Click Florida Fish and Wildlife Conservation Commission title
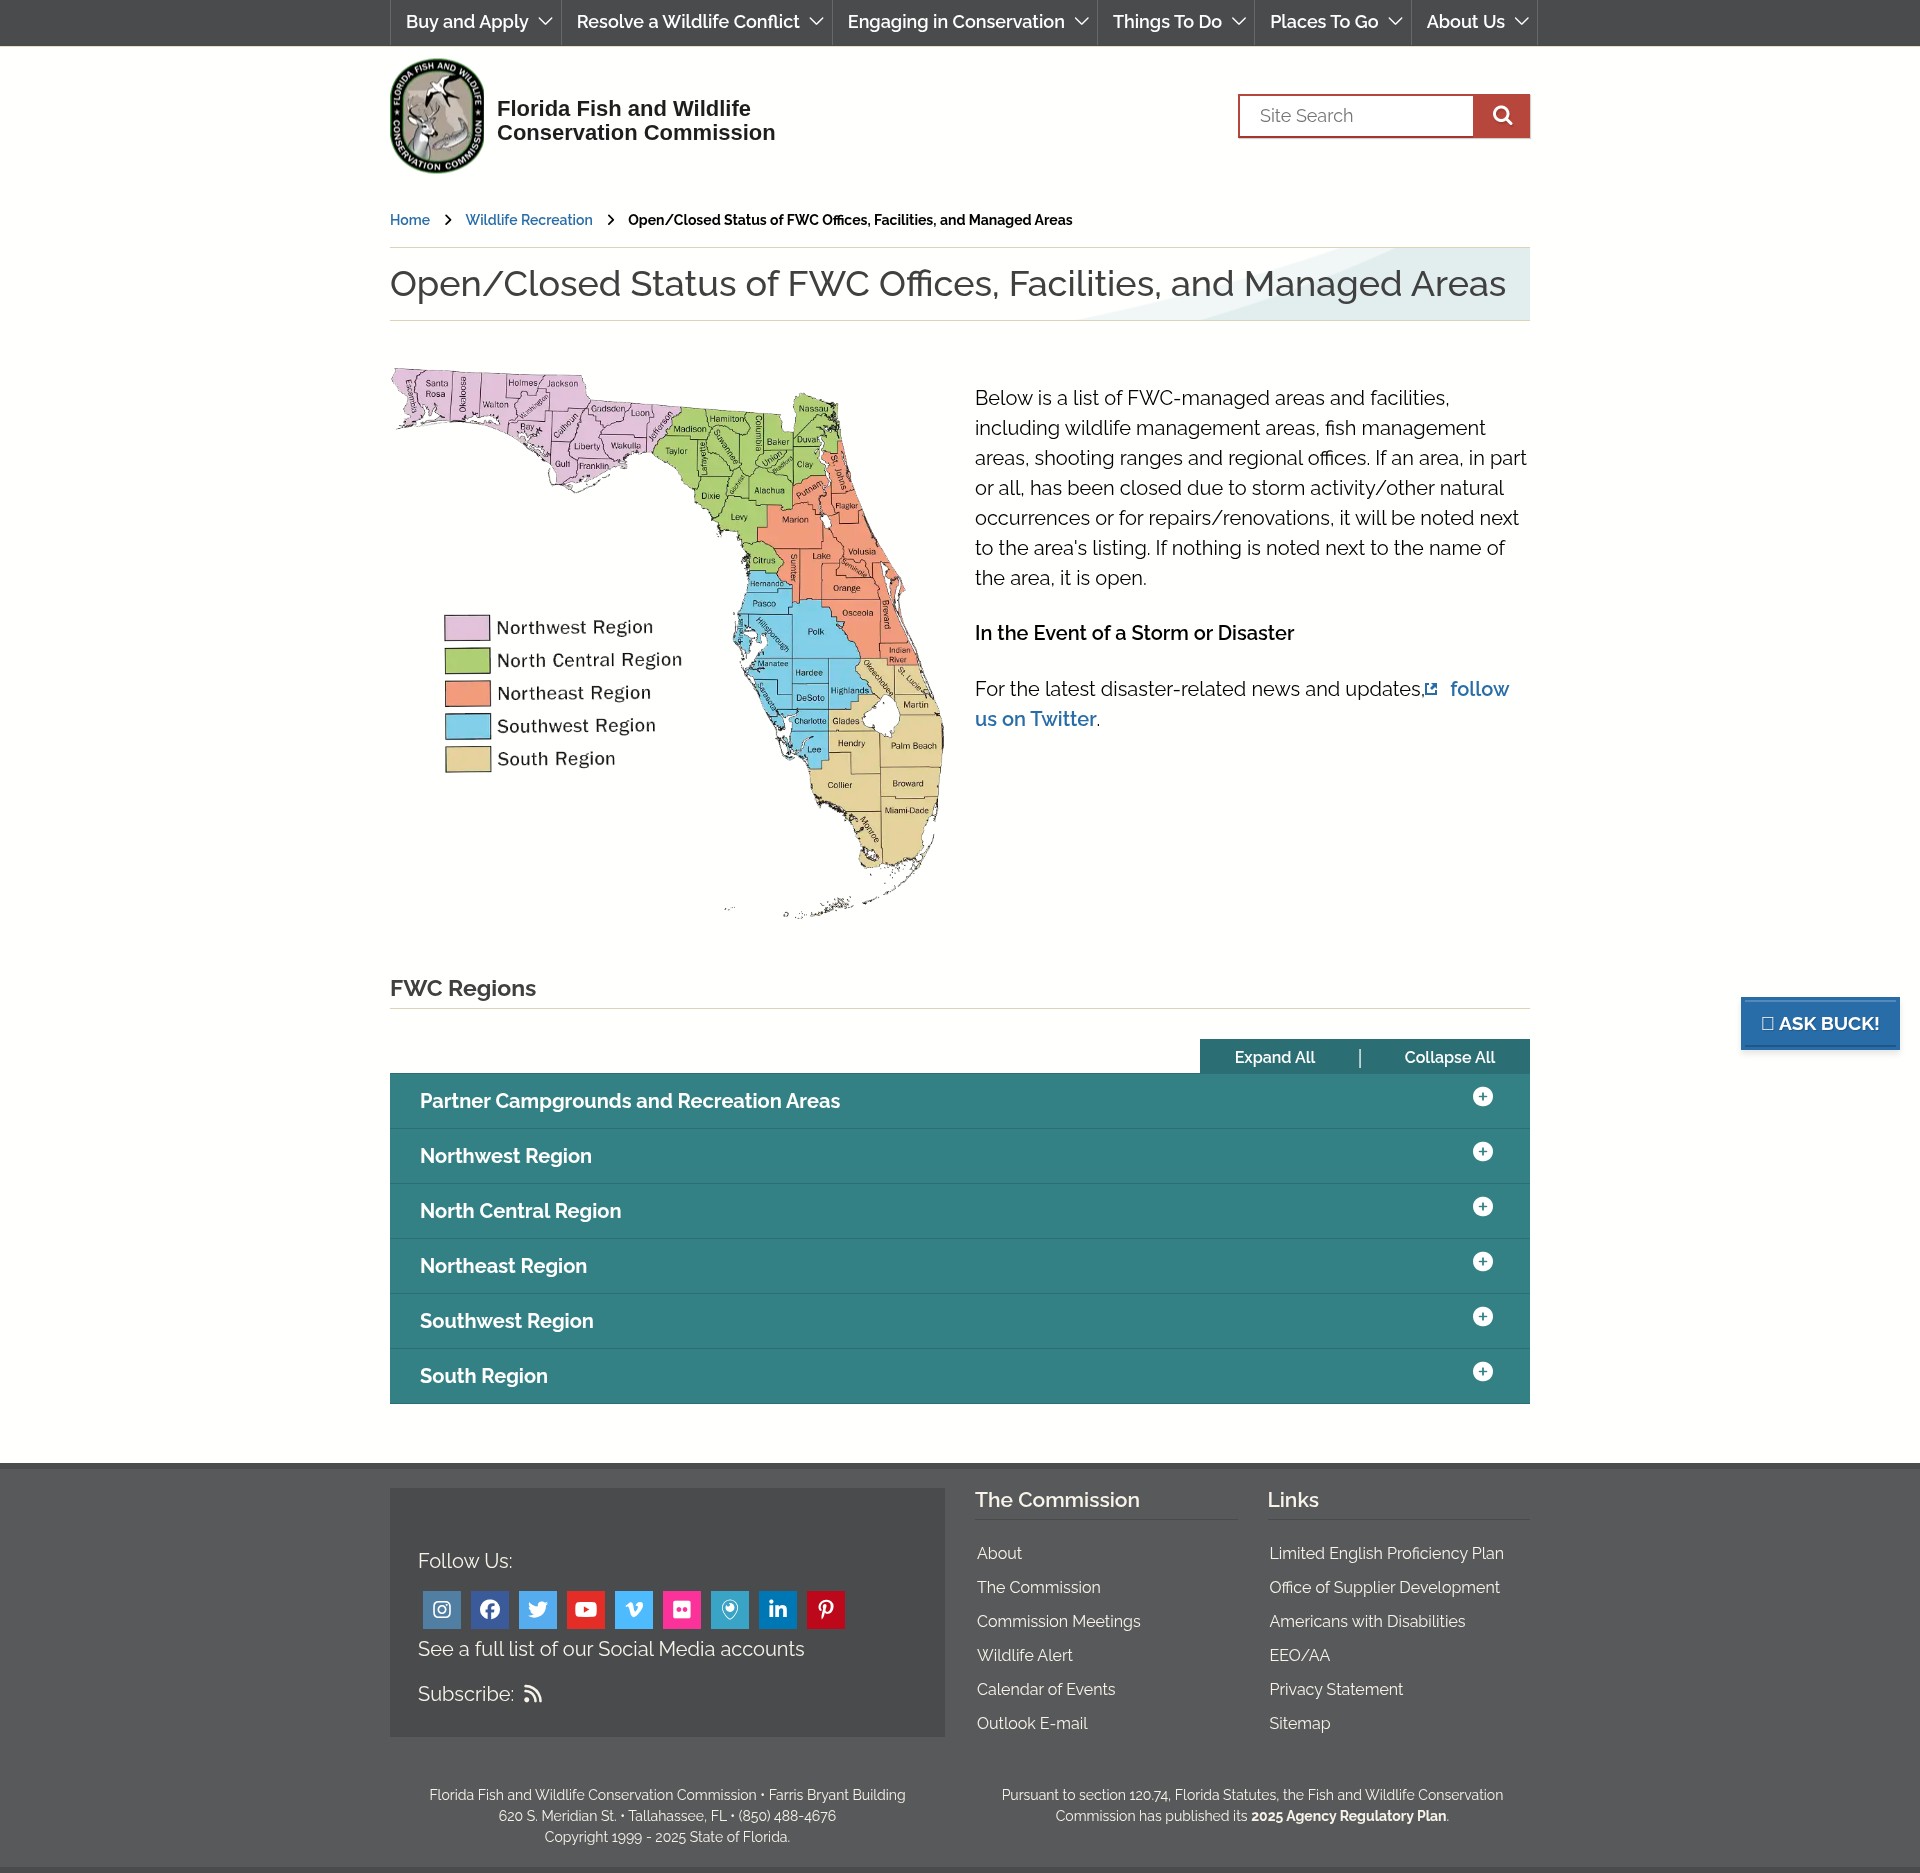The width and height of the screenshot is (1920, 1873). (636, 121)
